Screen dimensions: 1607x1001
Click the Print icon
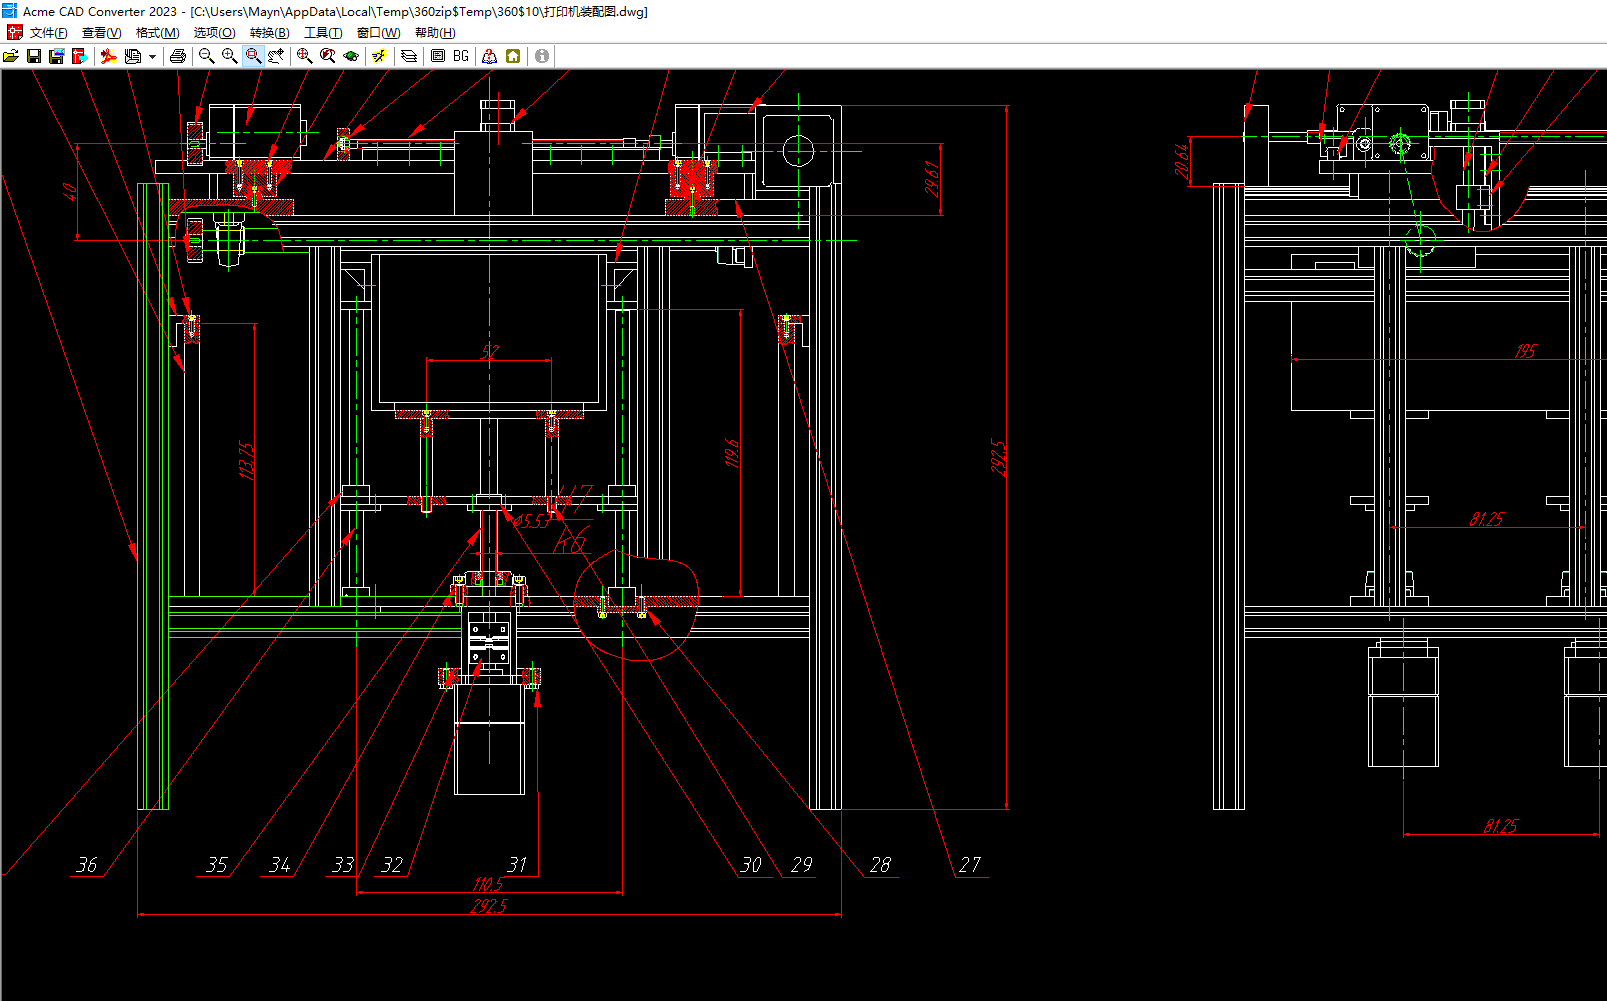point(178,56)
